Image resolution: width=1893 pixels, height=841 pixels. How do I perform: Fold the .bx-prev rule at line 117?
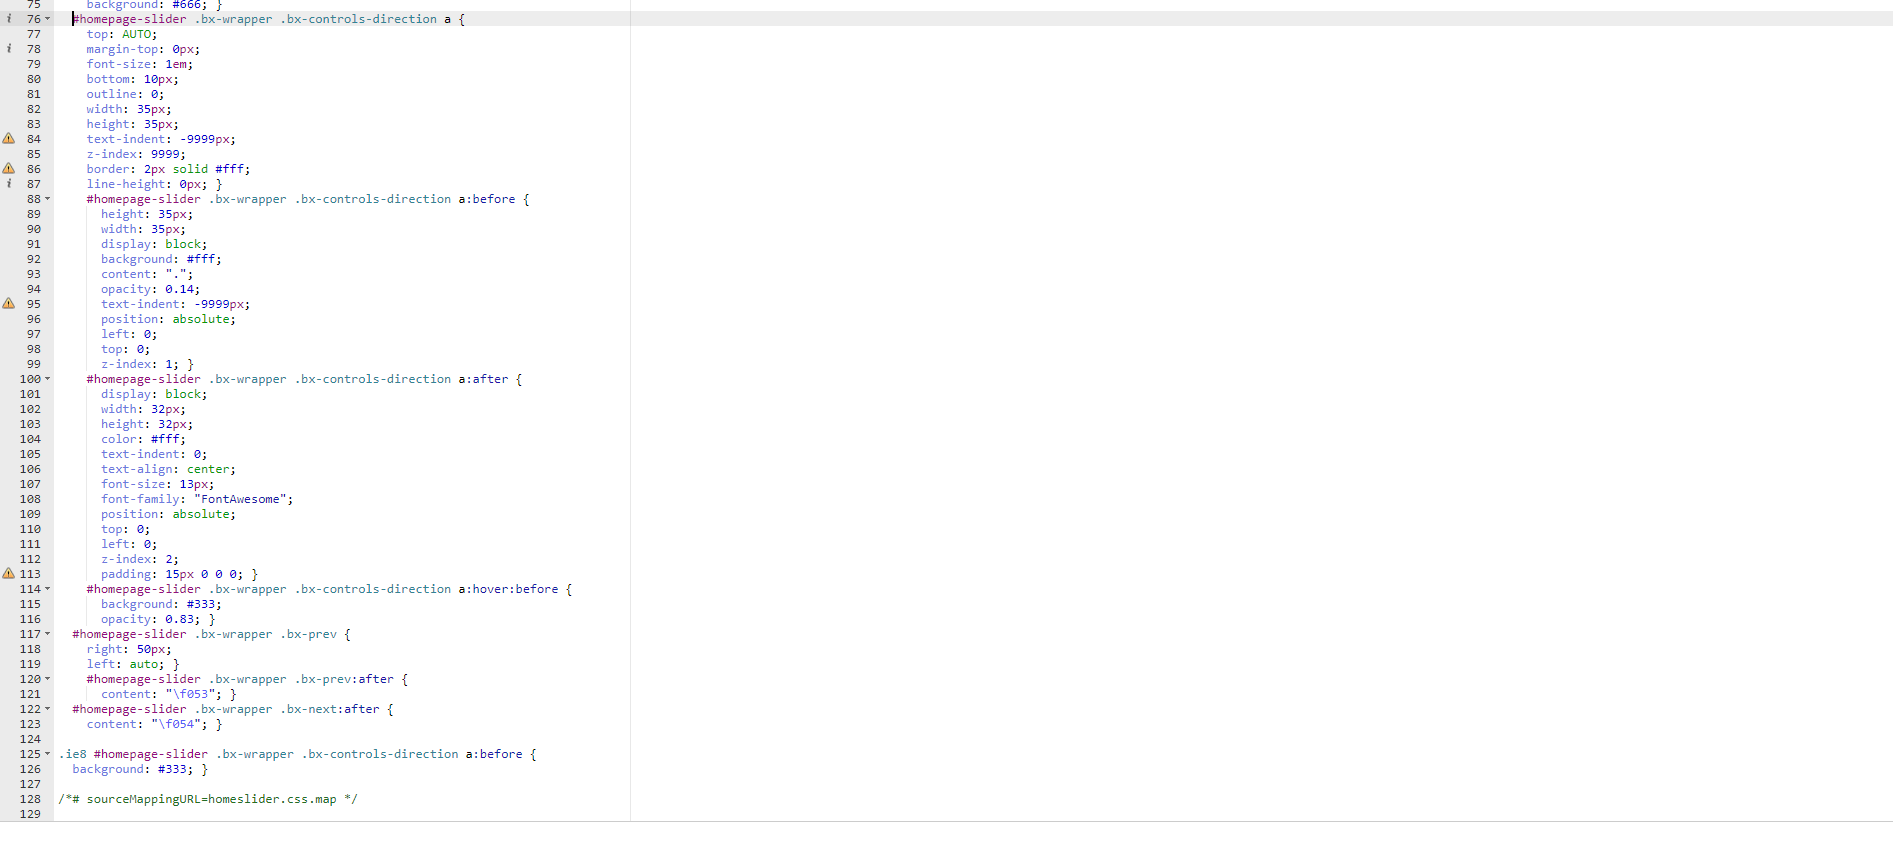coord(47,634)
